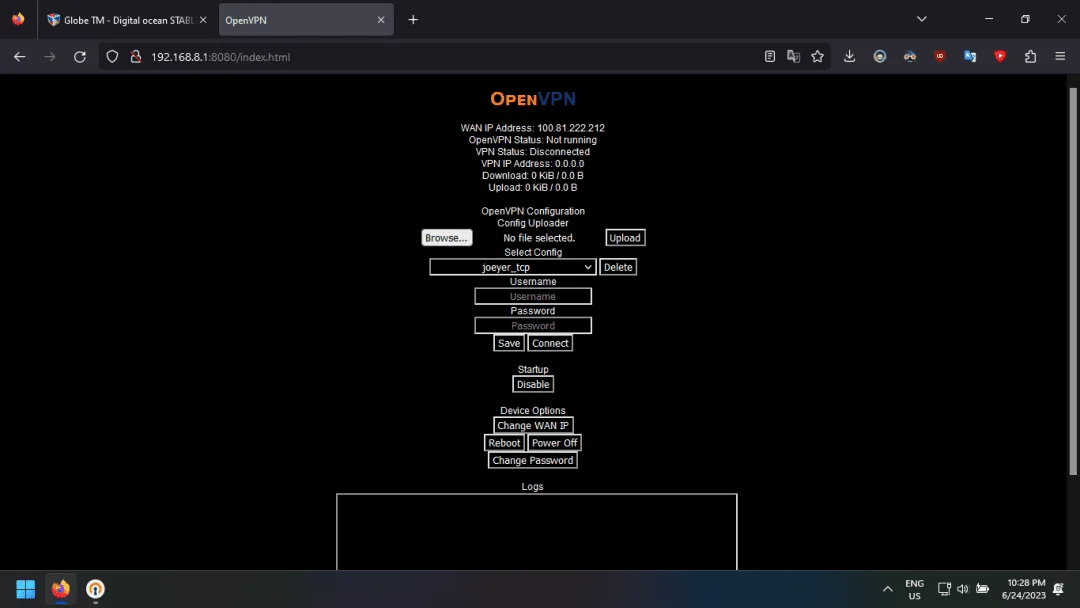Save the VPN credentials
The width and height of the screenshot is (1080, 608).
coord(509,343)
